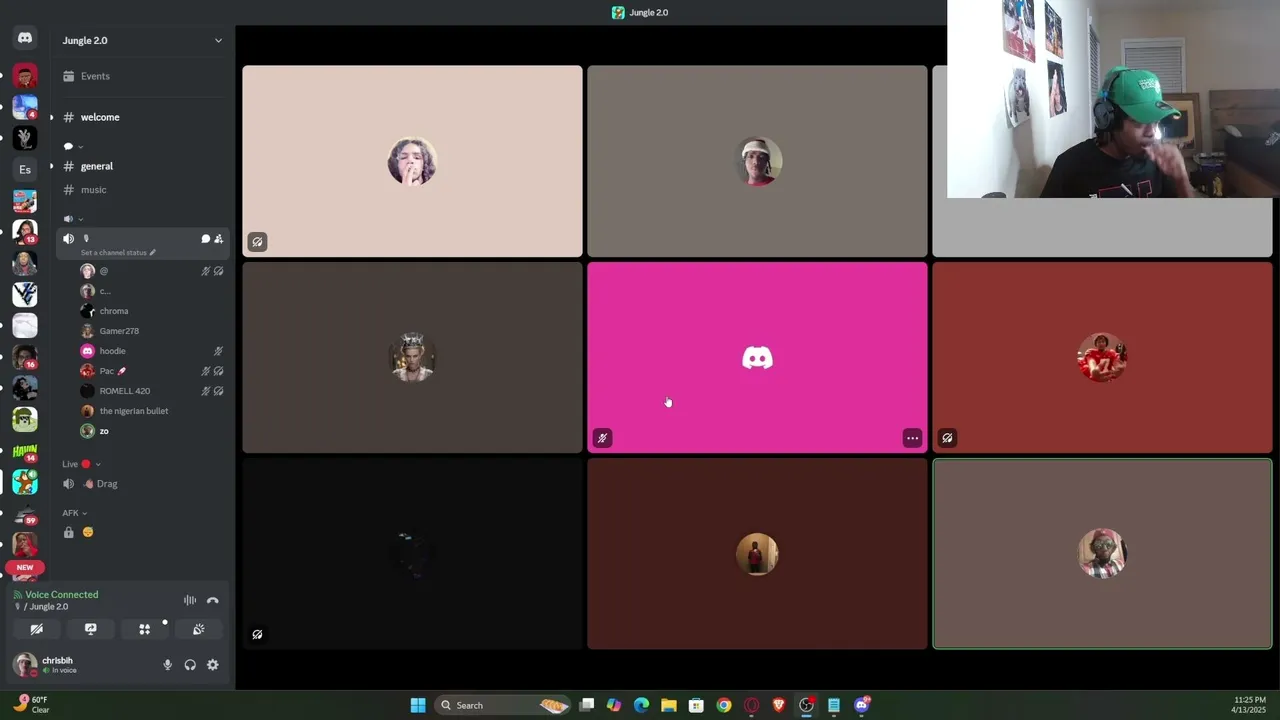Focus the pink hoodie participant tile
This screenshot has height=720, width=1280.
coord(757,357)
